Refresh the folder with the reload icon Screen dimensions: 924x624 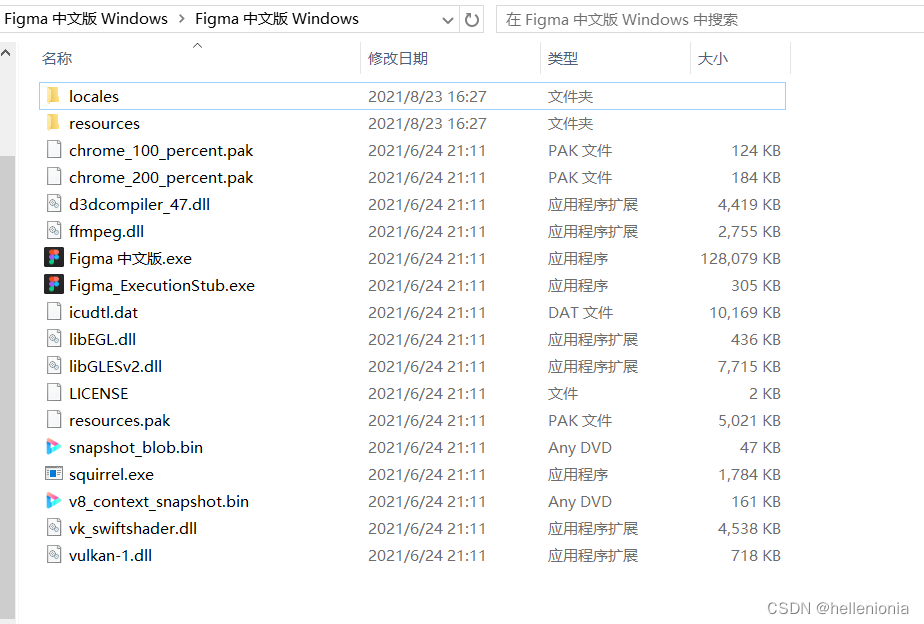coord(471,20)
